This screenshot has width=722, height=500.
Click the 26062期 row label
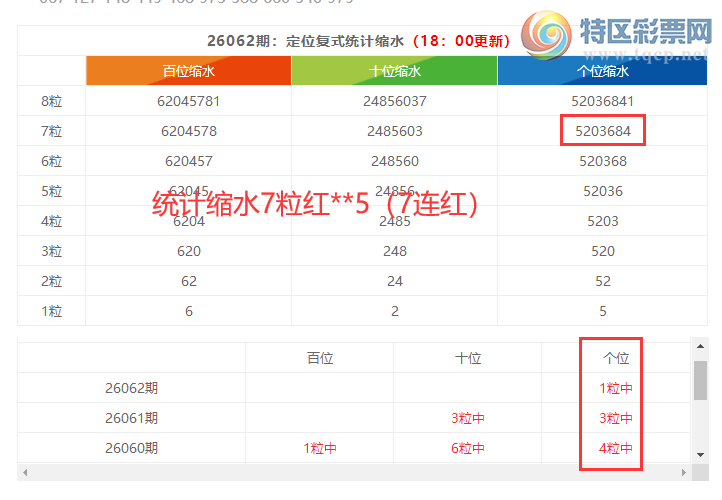click(131, 388)
